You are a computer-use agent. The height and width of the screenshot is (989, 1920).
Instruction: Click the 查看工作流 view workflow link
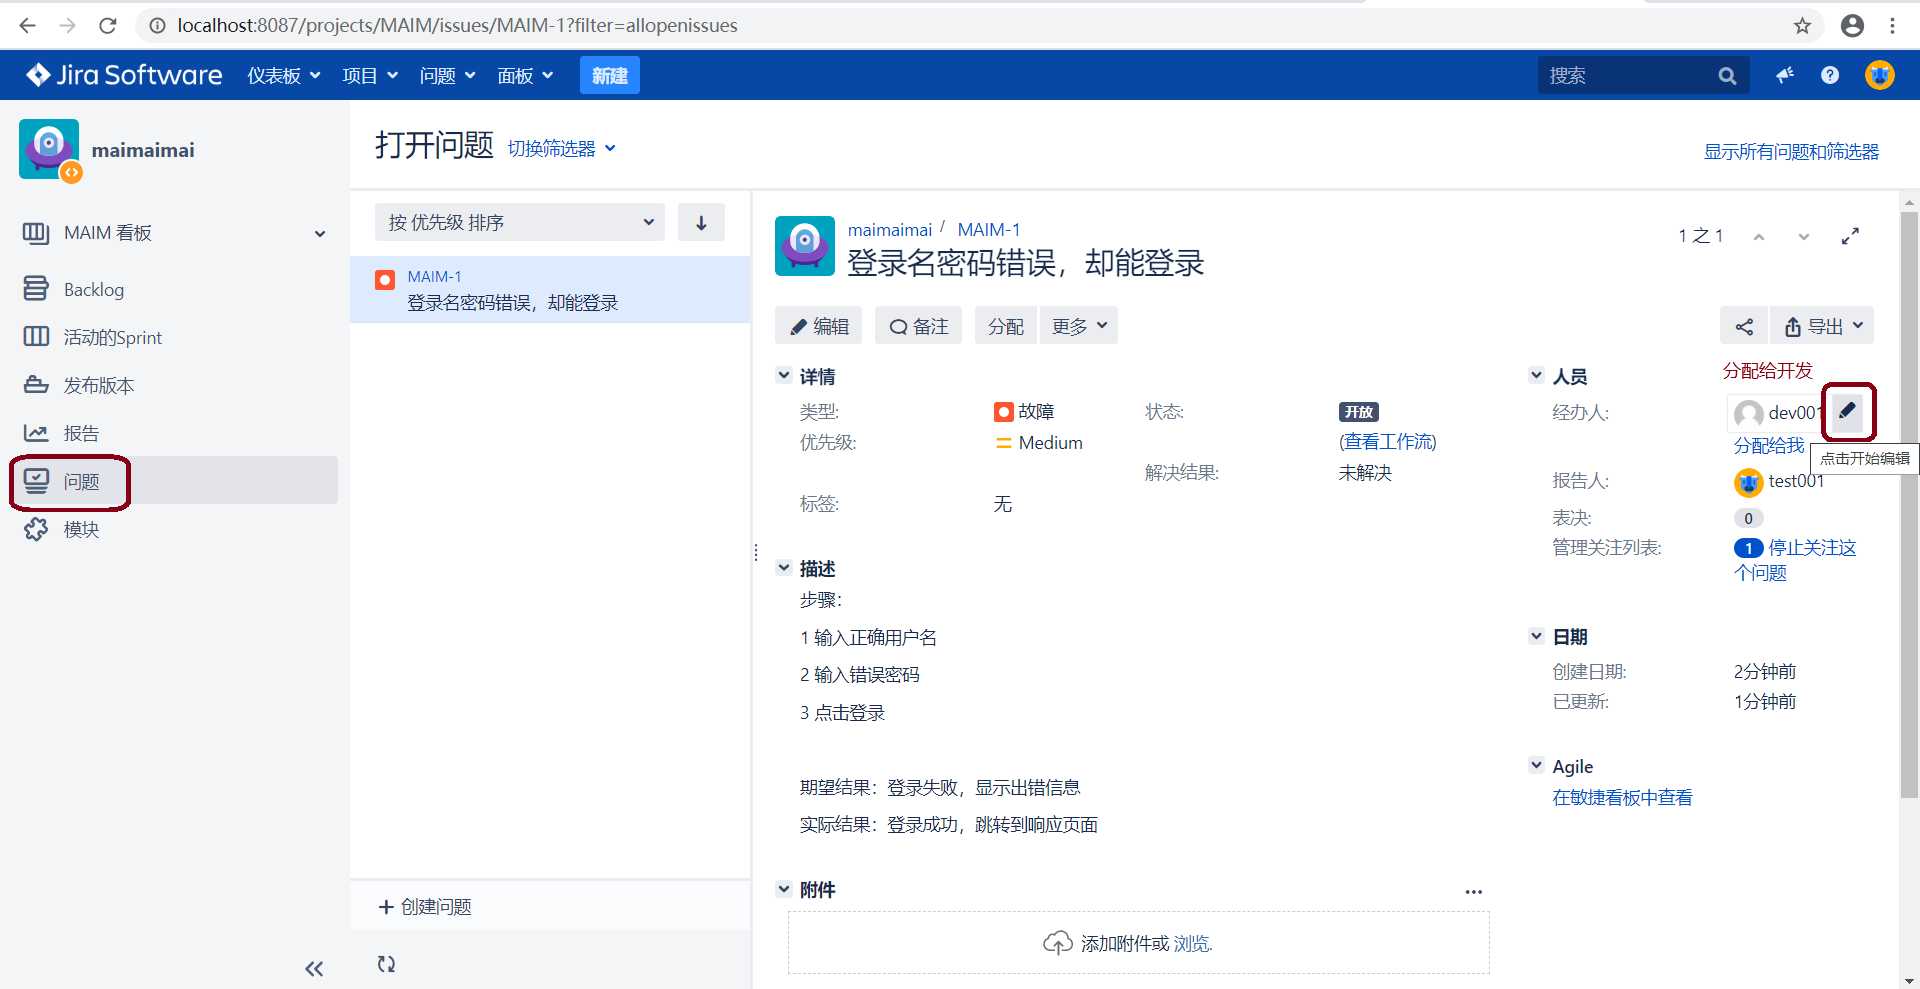point(1387,442)
